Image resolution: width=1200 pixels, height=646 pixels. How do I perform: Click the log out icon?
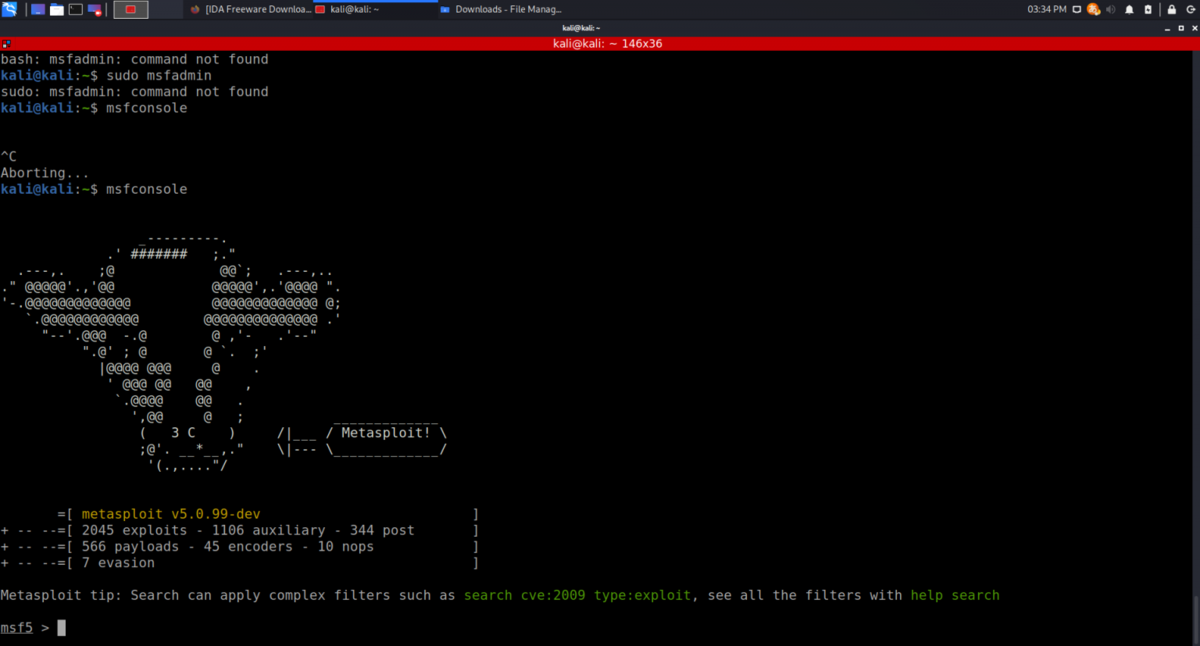click(1190, 10)
